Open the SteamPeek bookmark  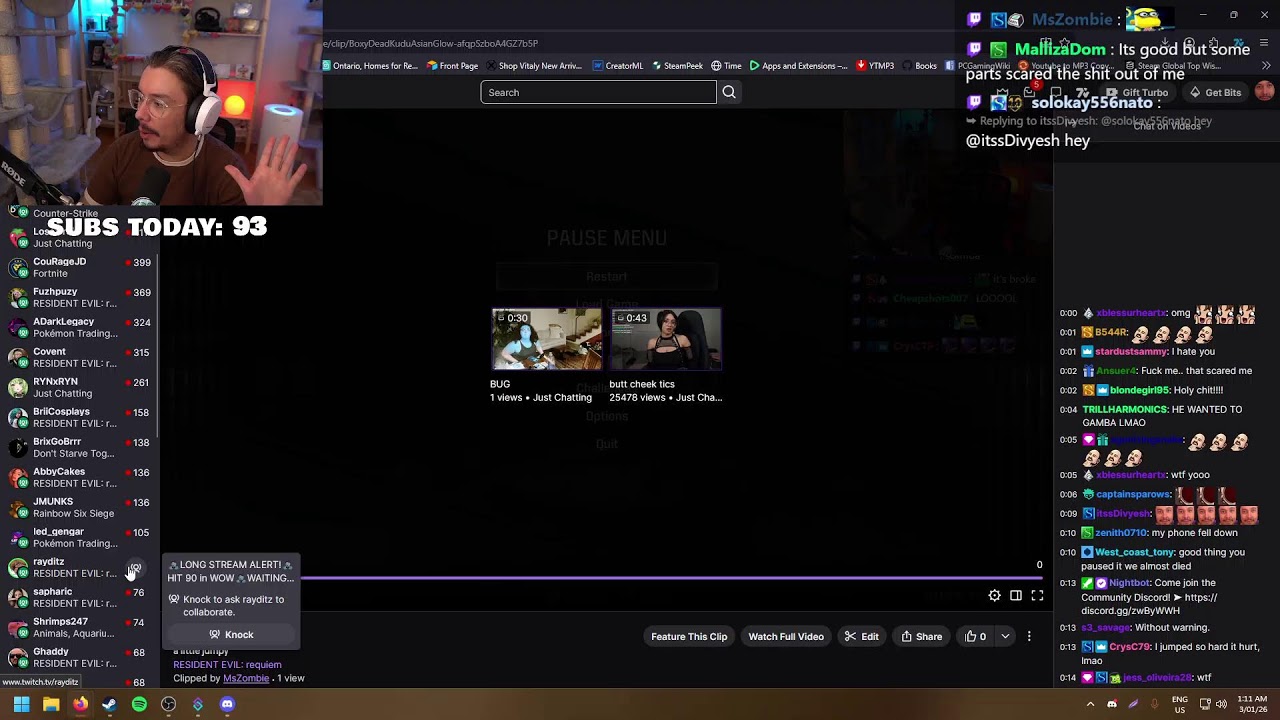677,66
